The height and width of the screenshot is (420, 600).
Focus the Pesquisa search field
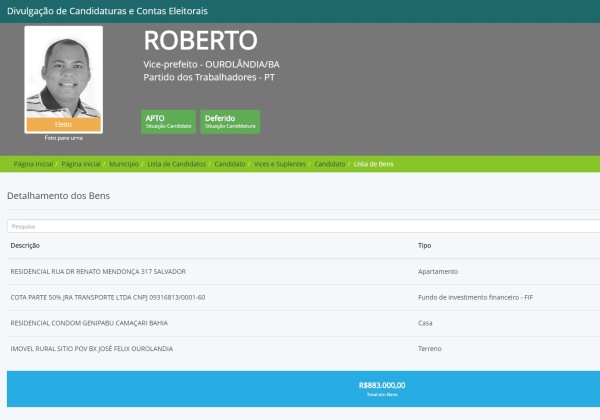pos(303,226)
